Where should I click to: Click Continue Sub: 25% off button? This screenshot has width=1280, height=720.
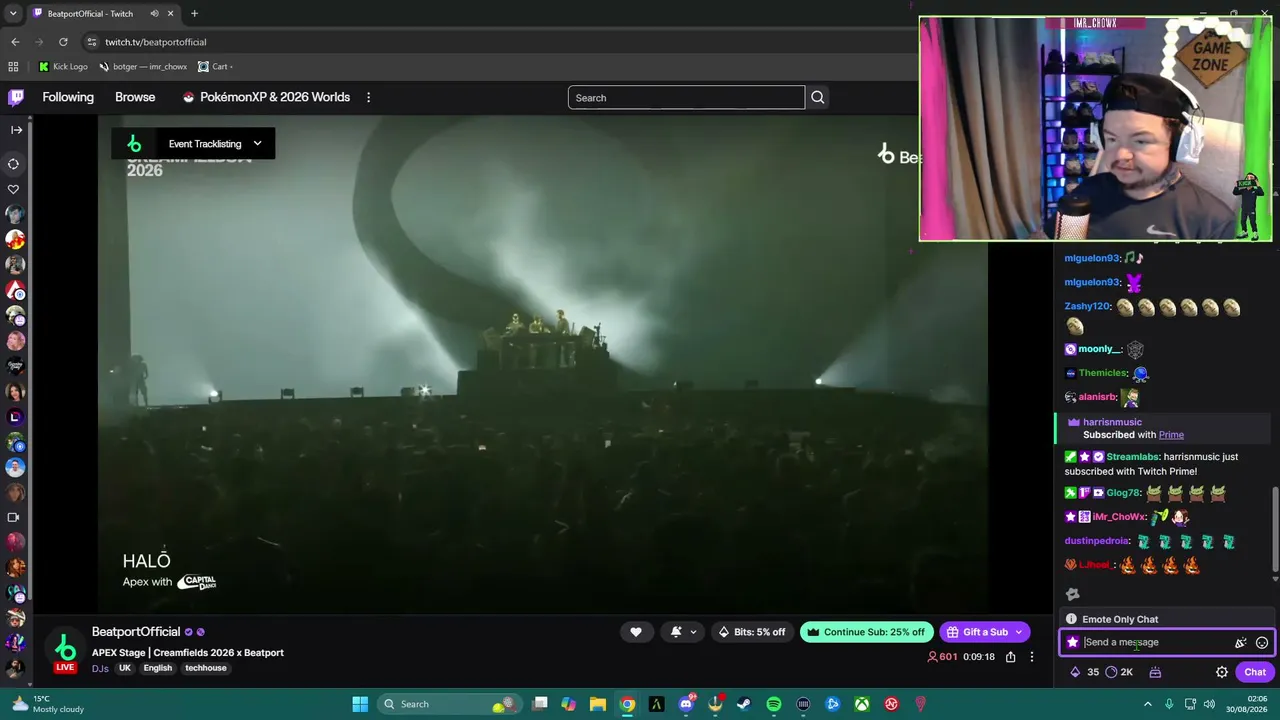(867, 632)
